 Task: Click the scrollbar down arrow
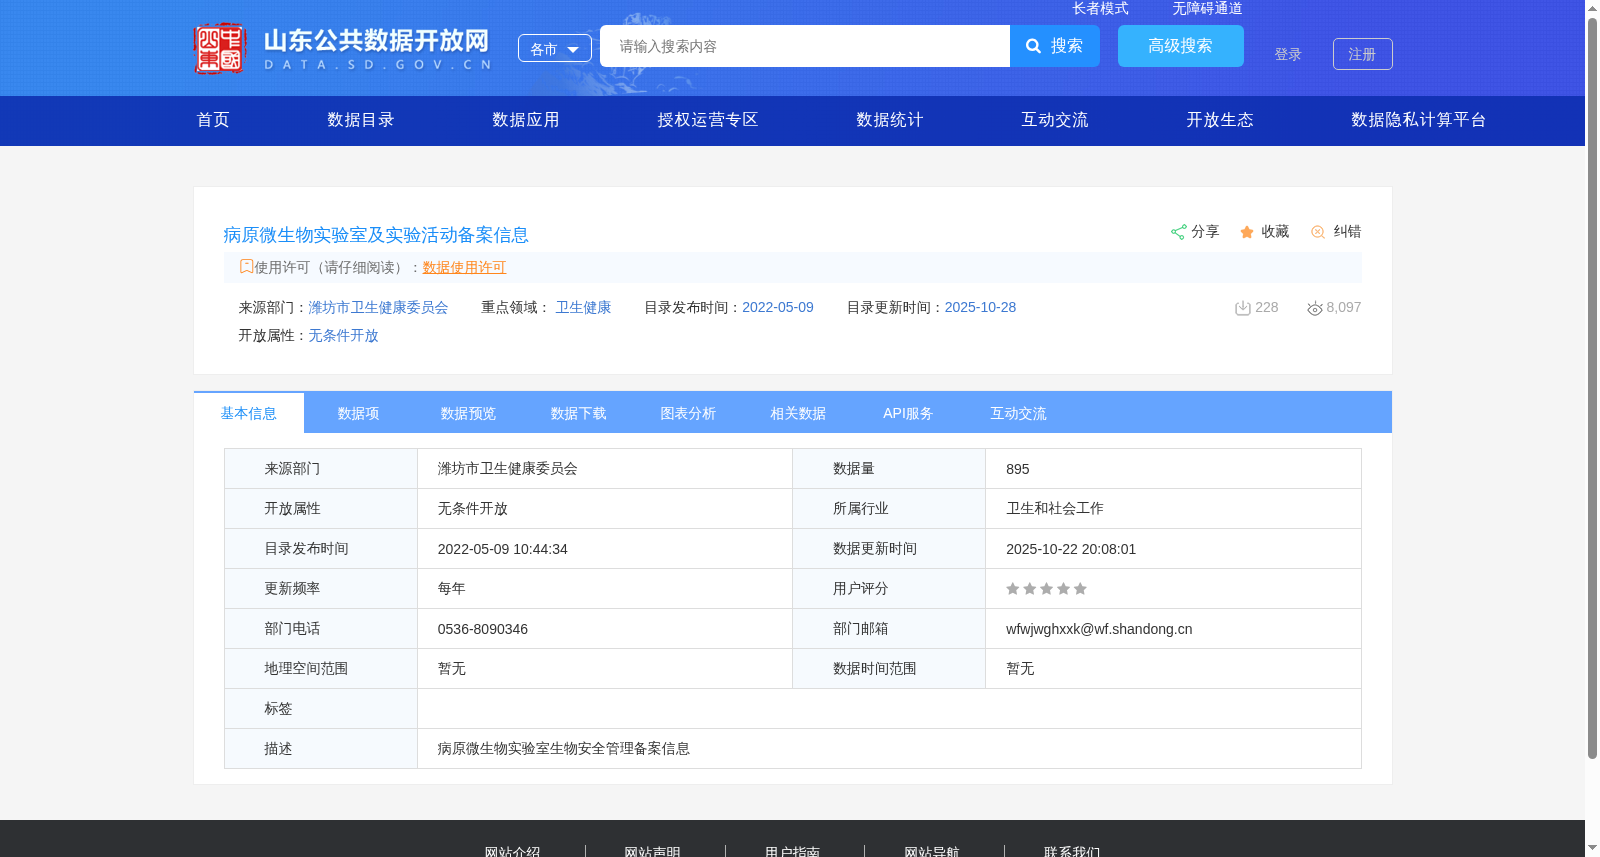(1592, 848)
